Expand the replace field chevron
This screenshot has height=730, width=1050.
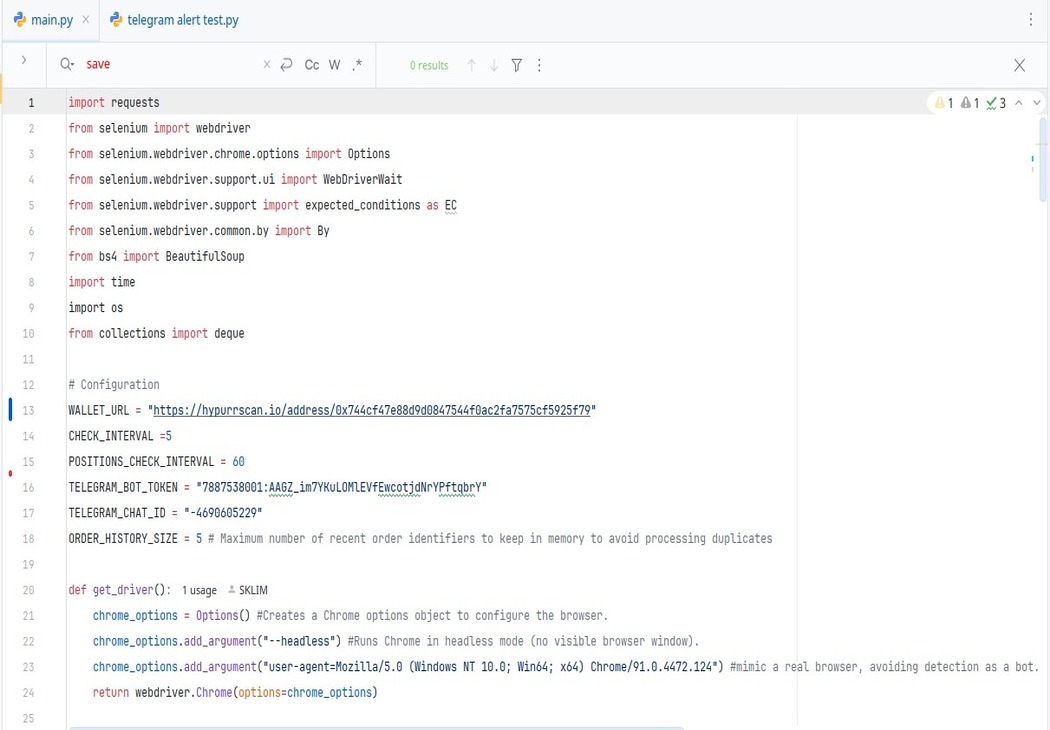pos(24,61)
